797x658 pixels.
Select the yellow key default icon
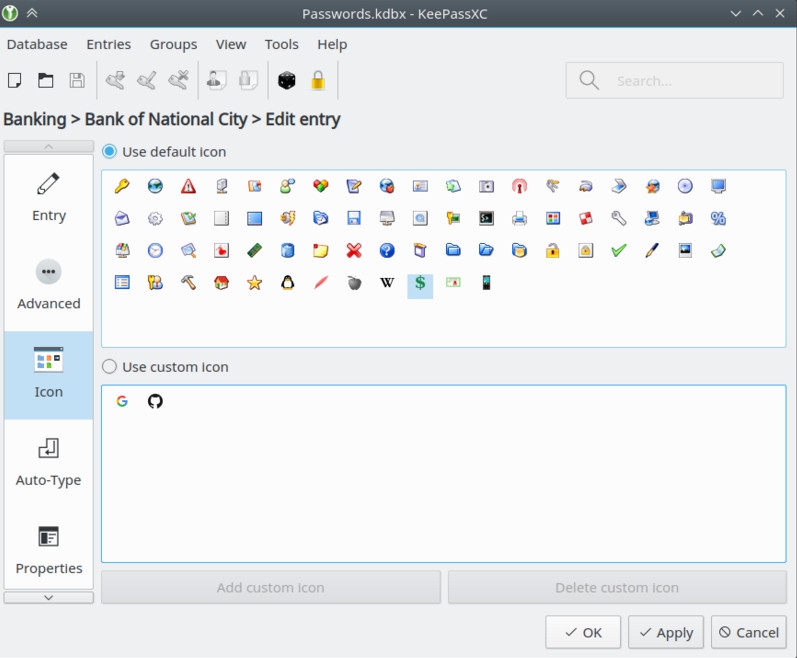click(x=122, y=186)
